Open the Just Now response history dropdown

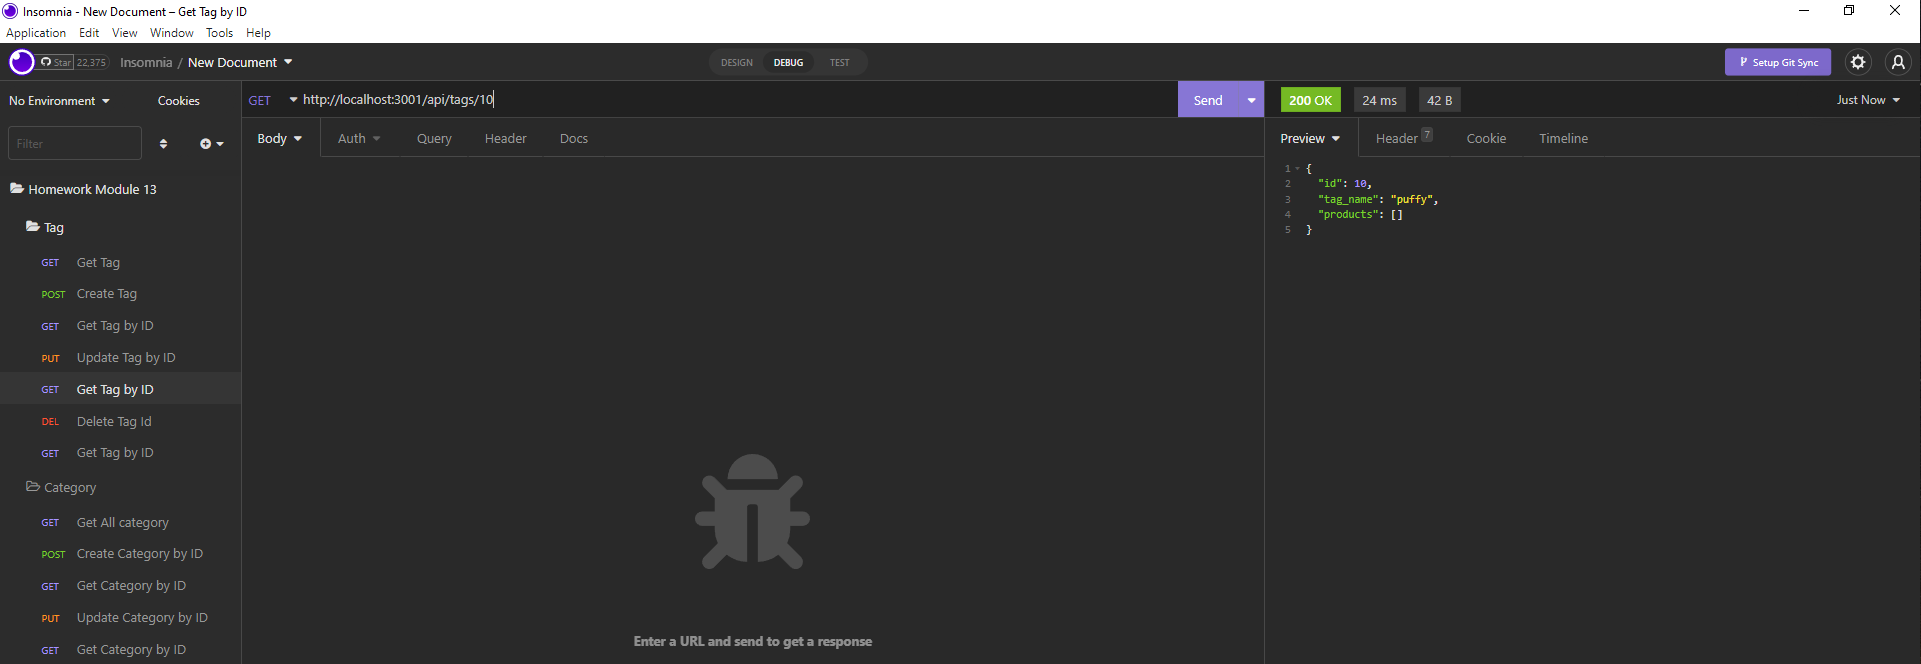[1868, 100]
